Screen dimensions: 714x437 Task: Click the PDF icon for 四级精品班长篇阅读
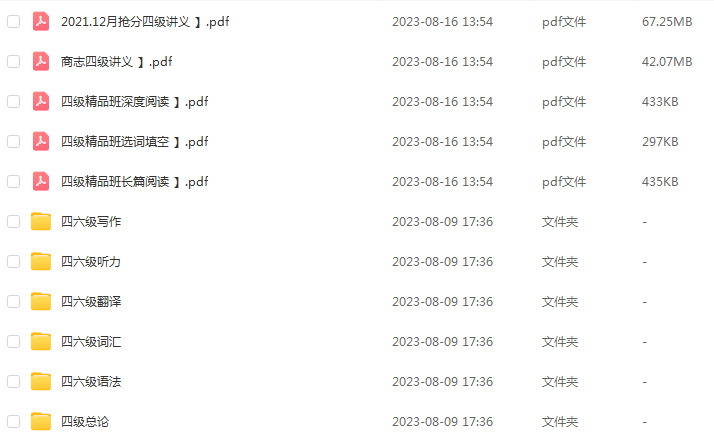coord(41,182)
